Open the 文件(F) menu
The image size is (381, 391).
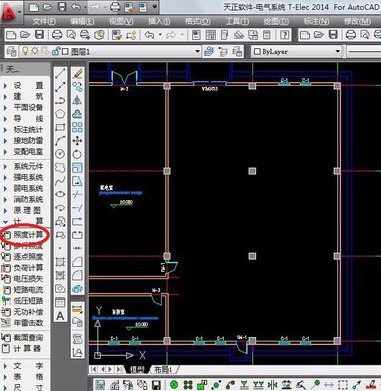[x=43, y=21]
